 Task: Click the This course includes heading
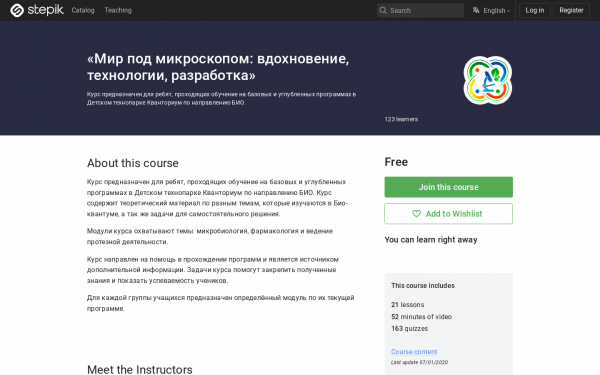(x=423, y=285)
